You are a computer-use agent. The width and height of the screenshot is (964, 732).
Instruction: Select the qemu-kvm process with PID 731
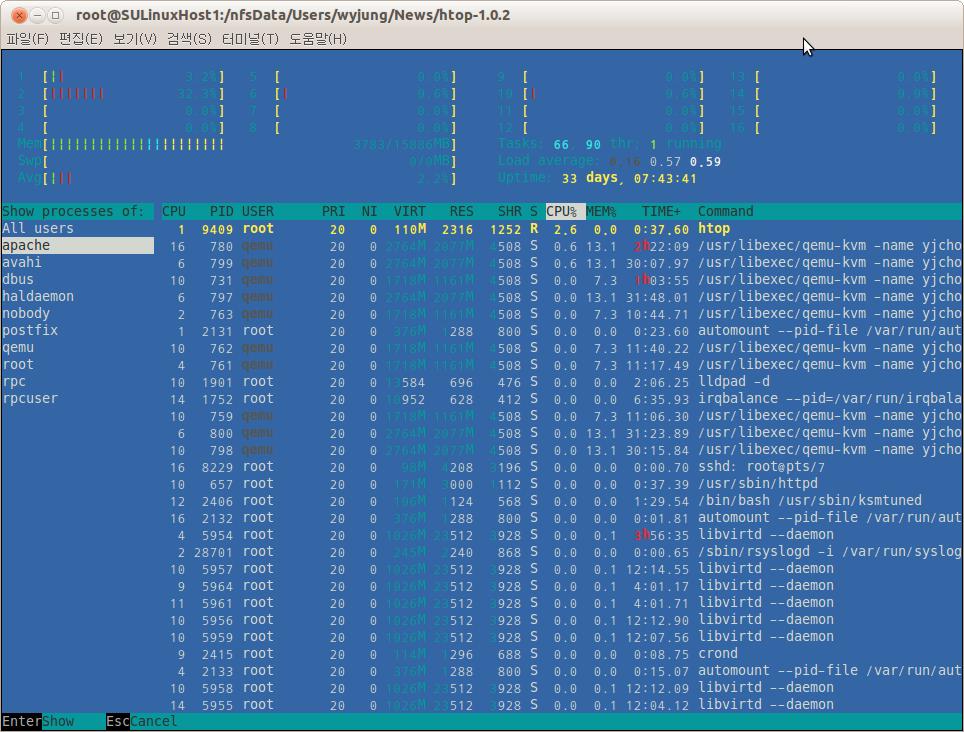pos(562,280)
